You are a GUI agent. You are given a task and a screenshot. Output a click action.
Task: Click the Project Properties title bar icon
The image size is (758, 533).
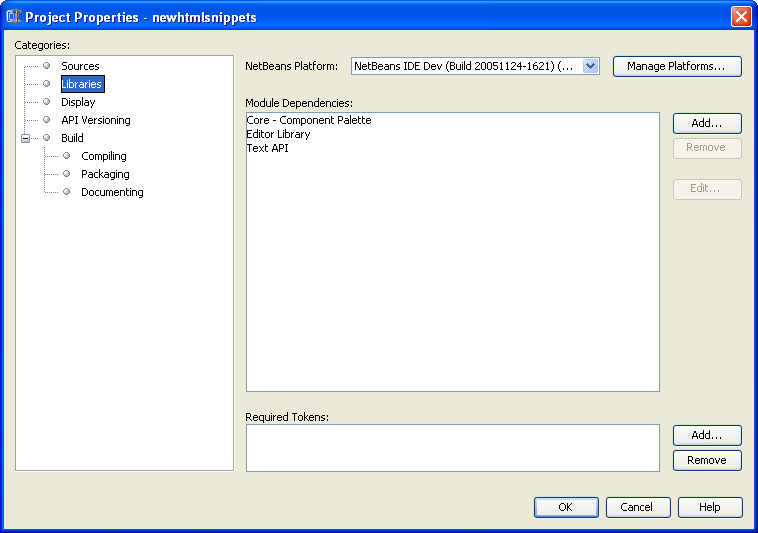[x=14, y=16]
